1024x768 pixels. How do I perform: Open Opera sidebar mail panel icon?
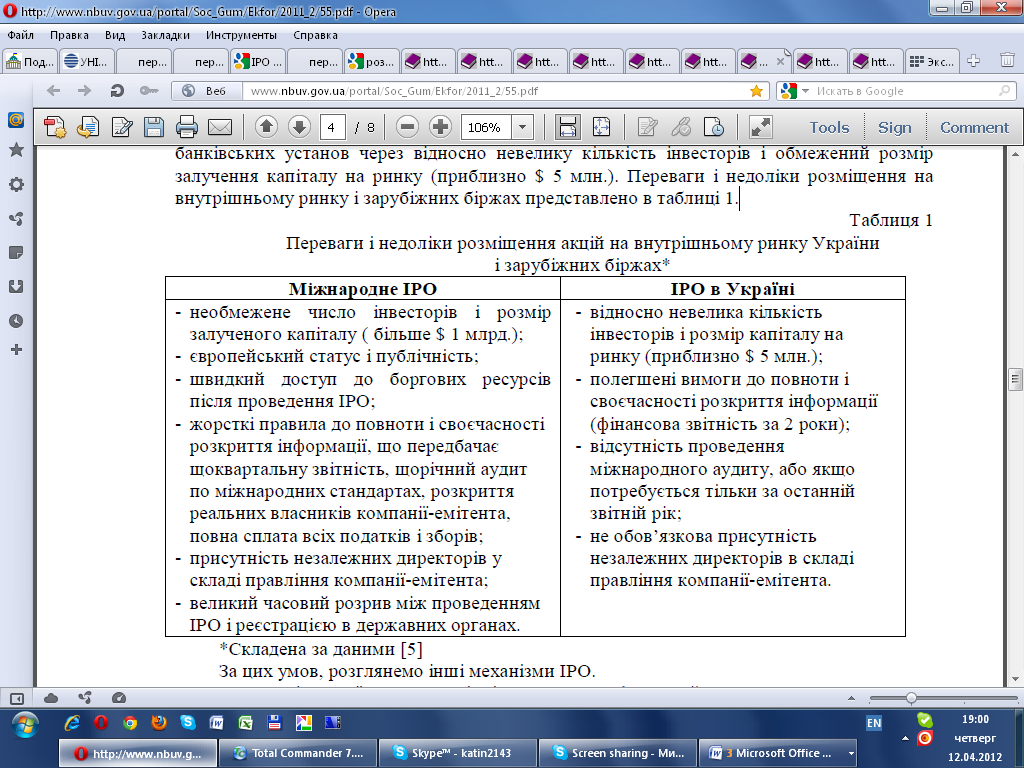[16, 120]
